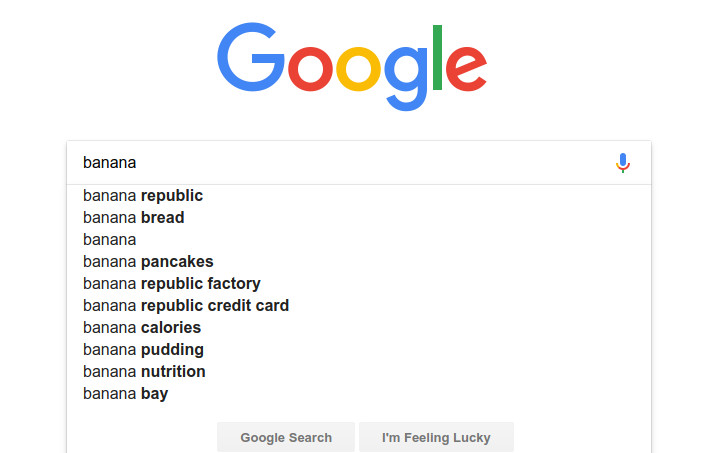Click the Google Search button
This screenshot has height=453, width=713.
coord(286,437)
